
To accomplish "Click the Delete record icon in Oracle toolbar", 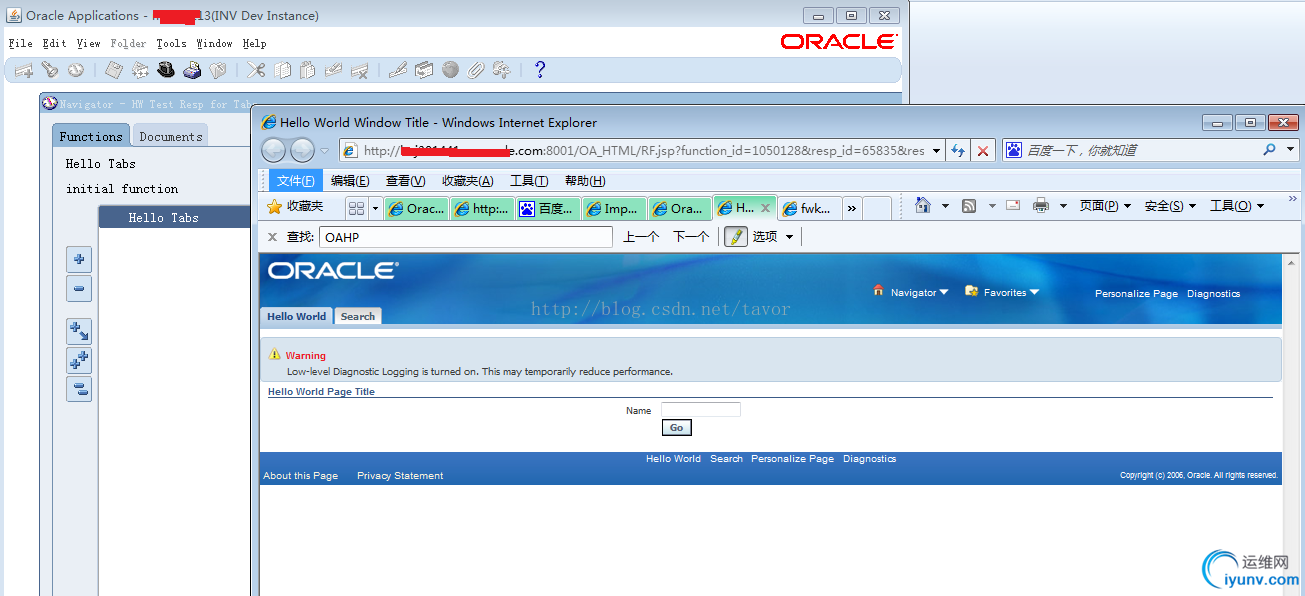I will (x=360, y=70).
